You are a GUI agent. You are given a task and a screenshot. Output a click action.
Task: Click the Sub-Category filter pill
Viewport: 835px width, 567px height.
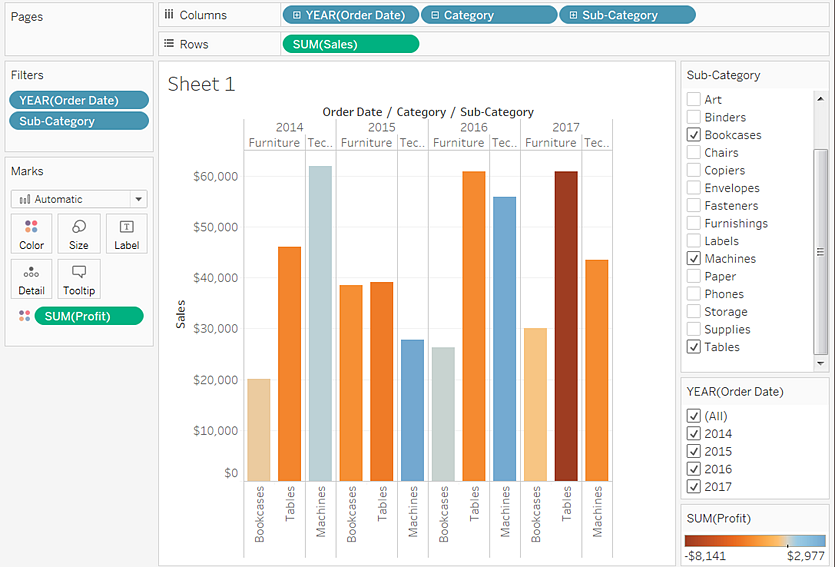point(78,121)
